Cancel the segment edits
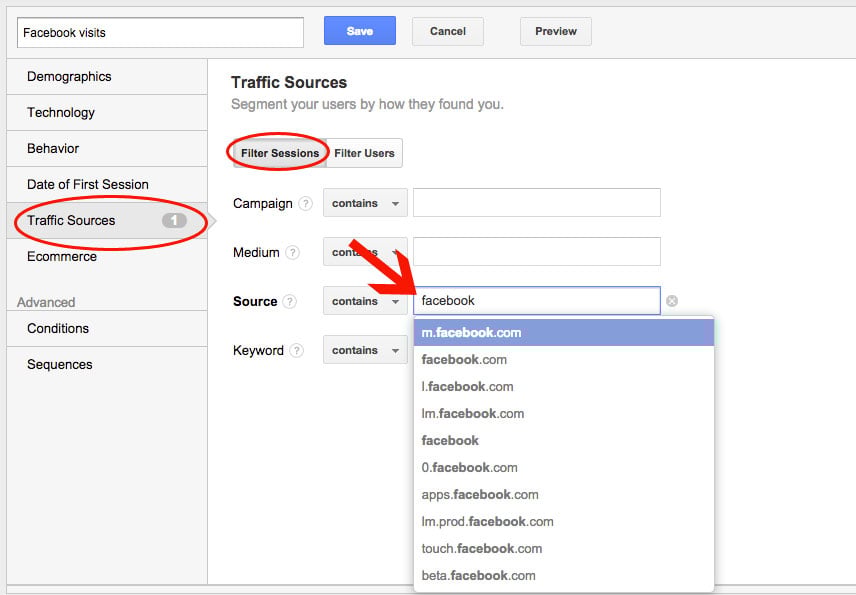This screenshot has width=856, height=595. [x=447, y=30]
